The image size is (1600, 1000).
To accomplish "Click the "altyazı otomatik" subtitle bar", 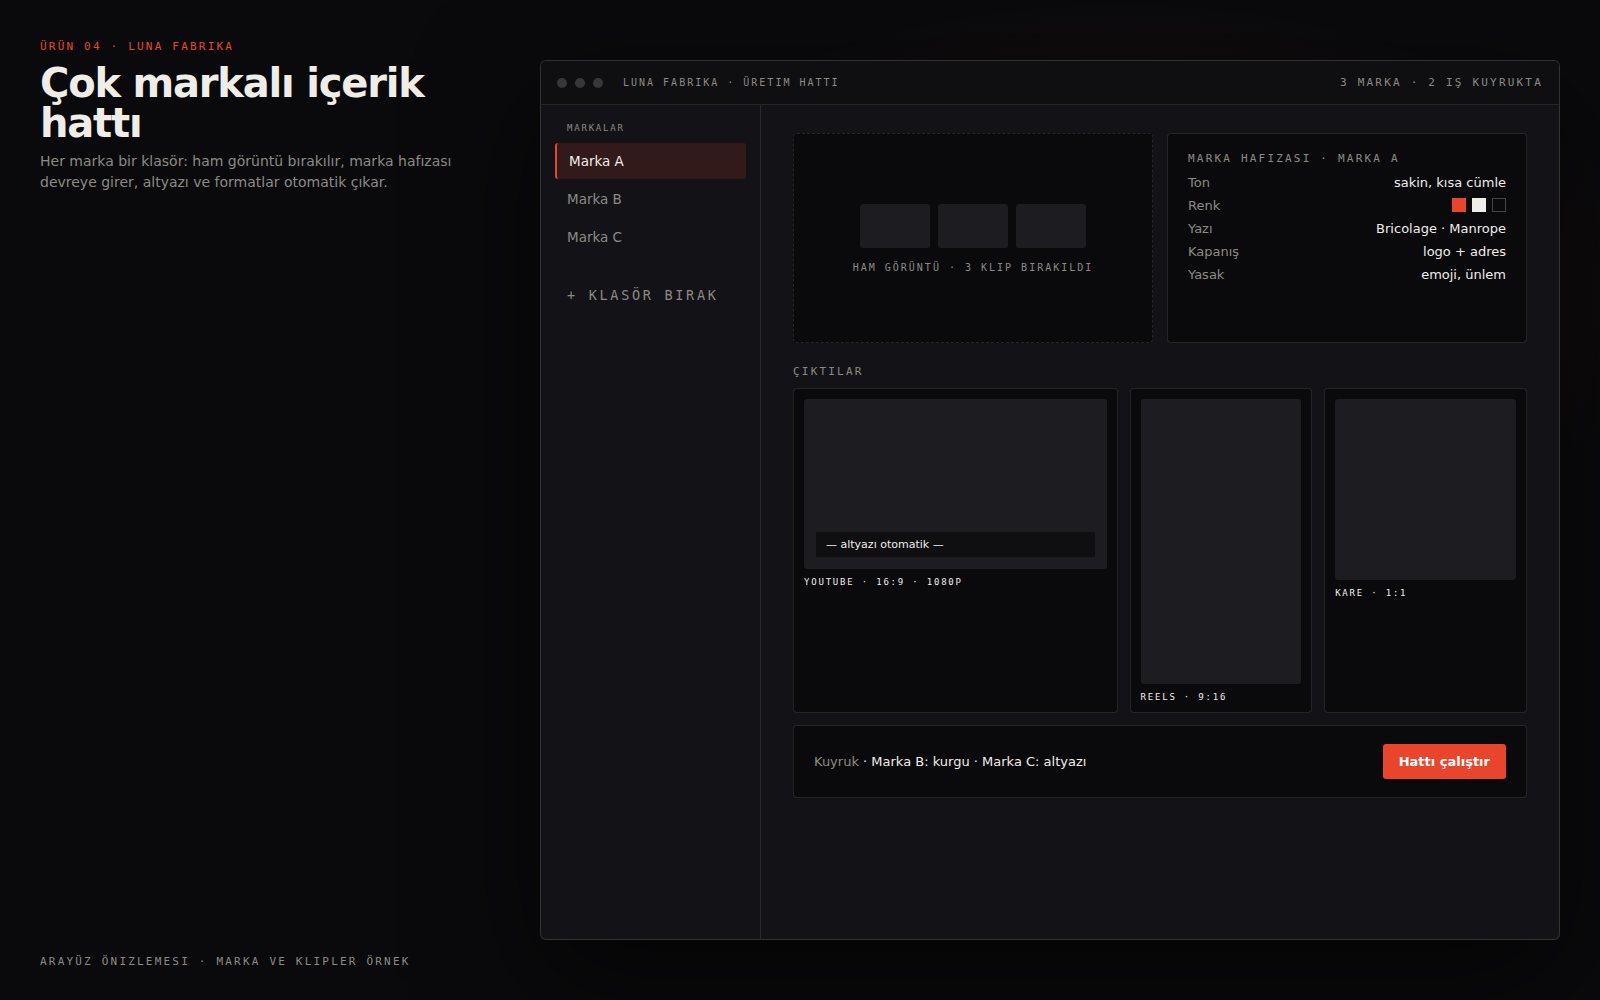I will point(955,544).
